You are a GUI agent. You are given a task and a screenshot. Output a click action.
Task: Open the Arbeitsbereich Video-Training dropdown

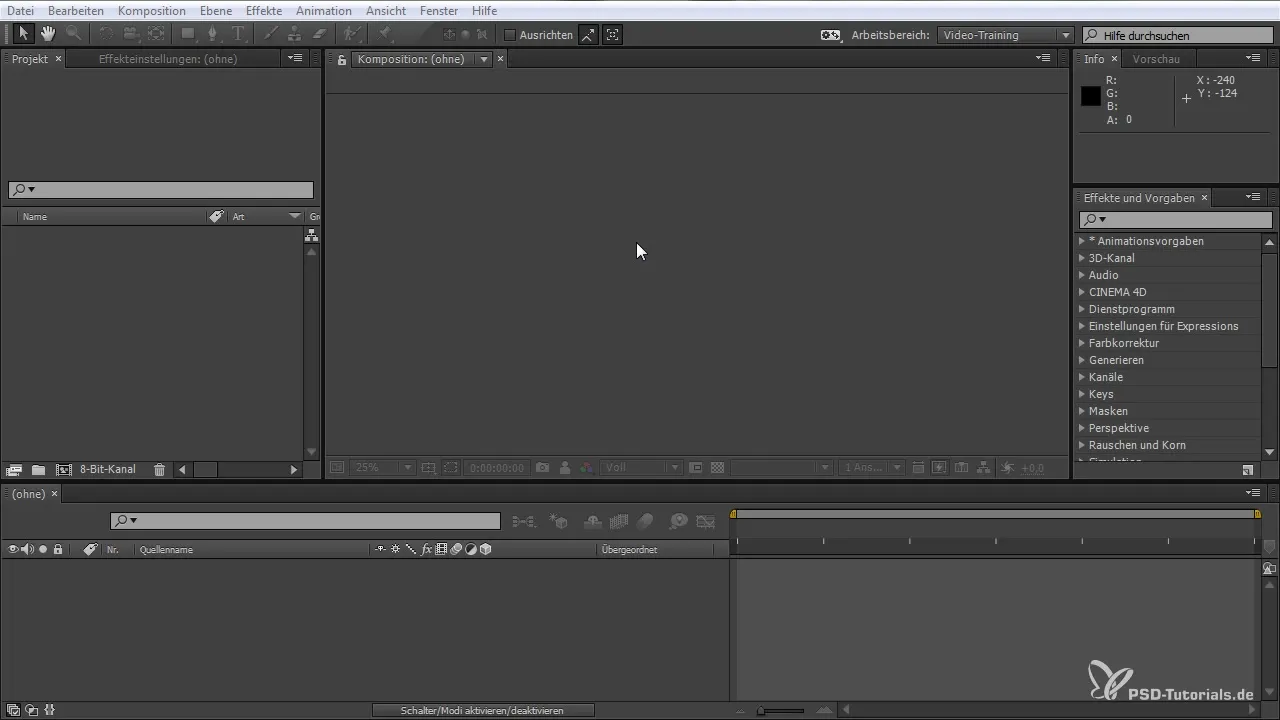(x=1006, y=35)
